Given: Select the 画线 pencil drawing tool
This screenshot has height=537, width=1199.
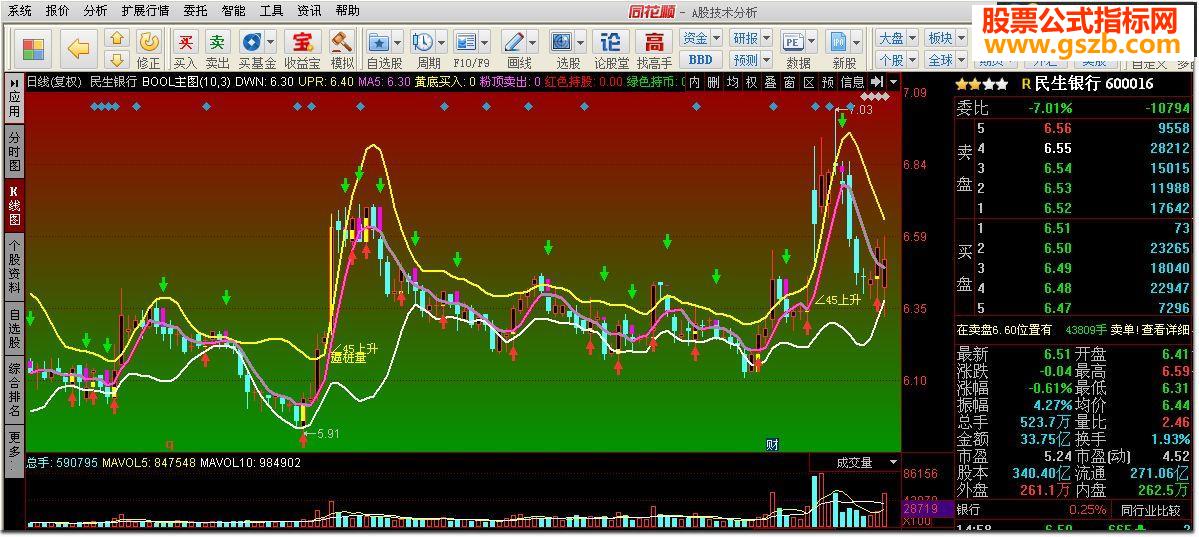Looking at the screenshot, I should pos(514,41).
